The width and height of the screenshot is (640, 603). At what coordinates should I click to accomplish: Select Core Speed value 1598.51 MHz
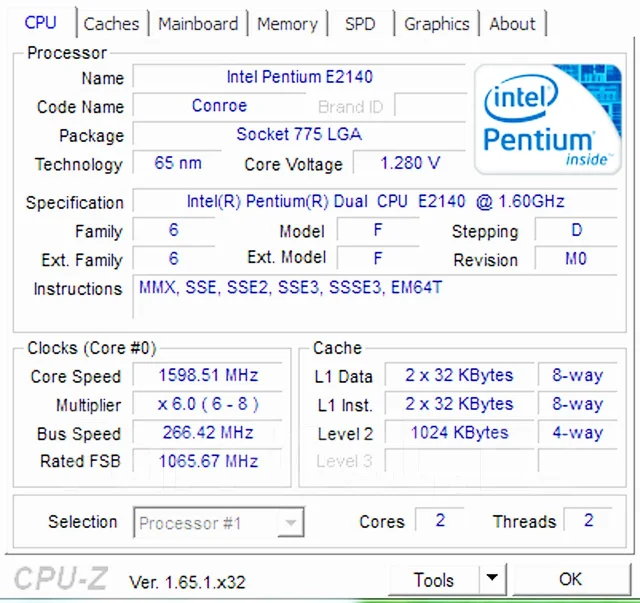click(x=208, y=375)
